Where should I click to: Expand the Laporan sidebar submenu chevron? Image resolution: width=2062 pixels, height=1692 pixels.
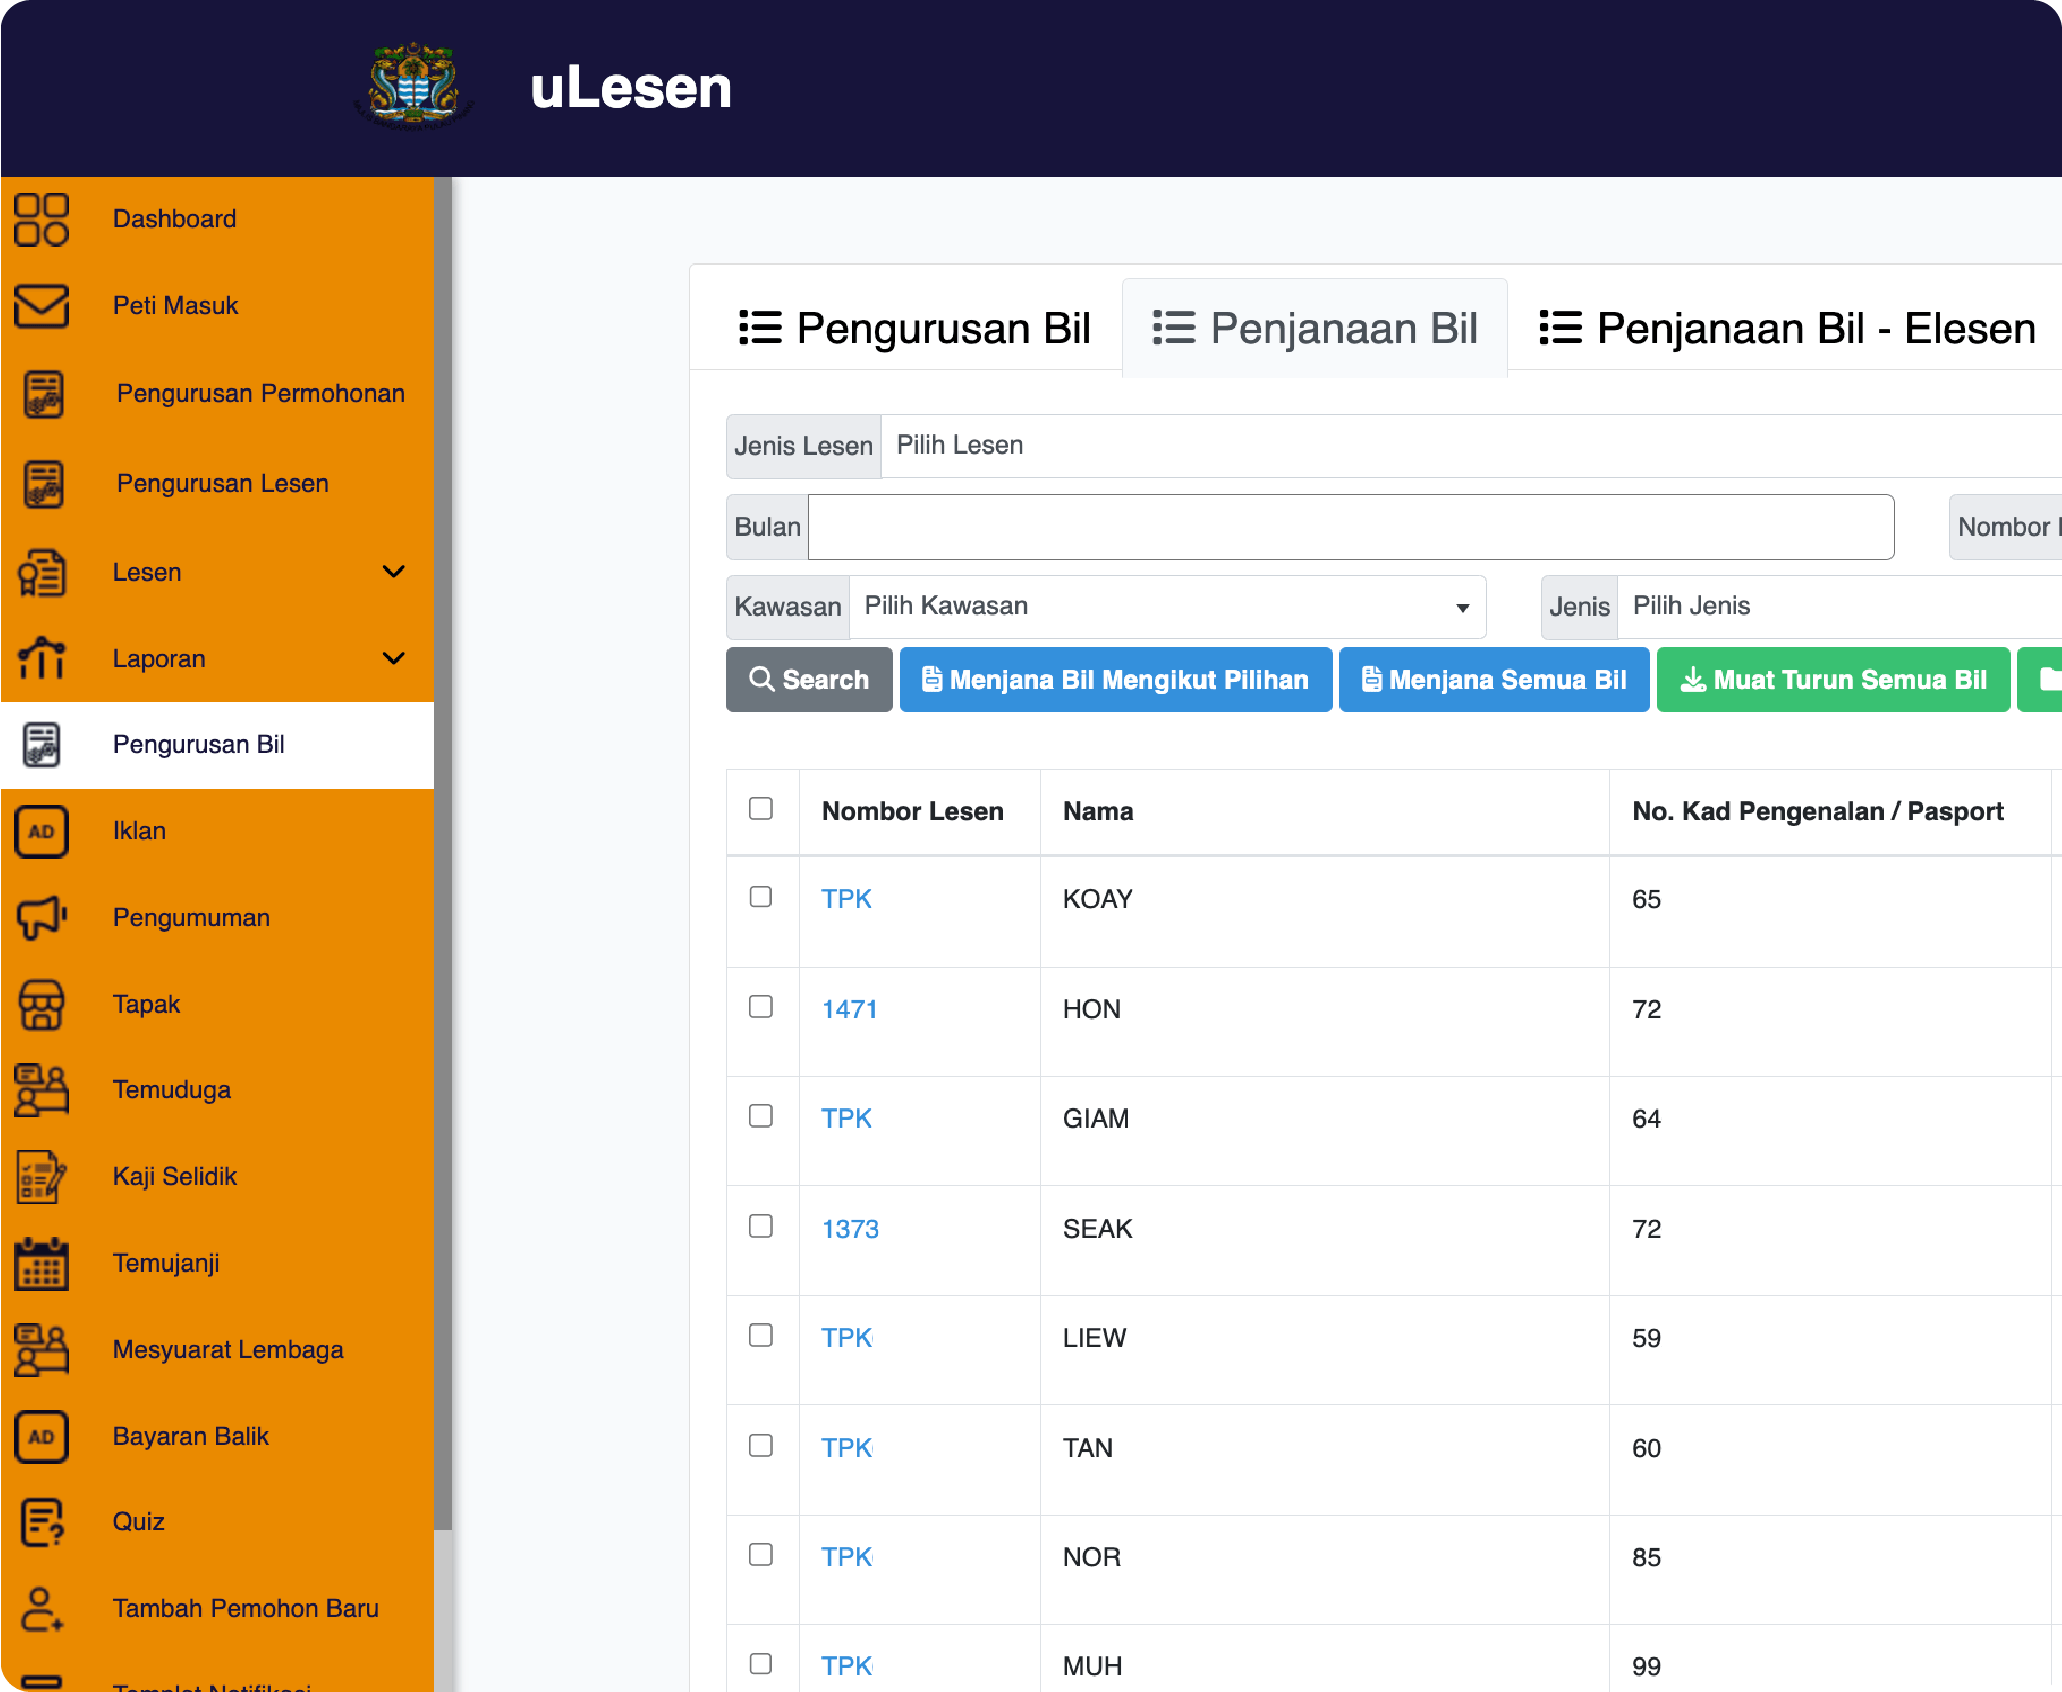point(394,659)
